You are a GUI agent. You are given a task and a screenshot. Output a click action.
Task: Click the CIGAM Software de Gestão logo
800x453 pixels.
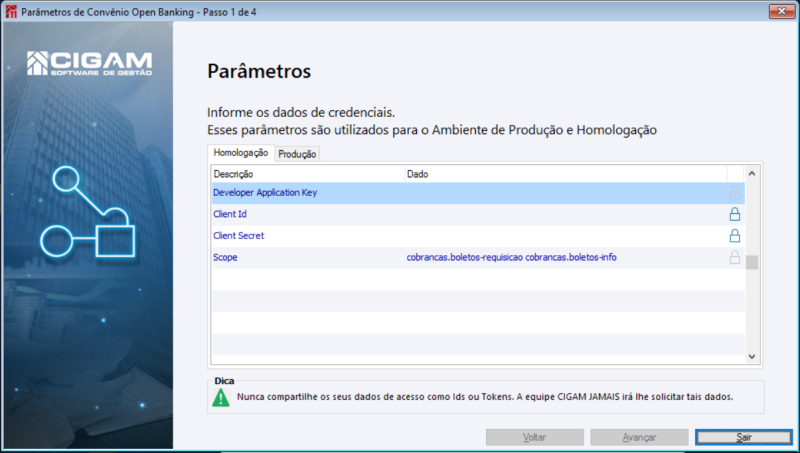click(x=89, y=63)
